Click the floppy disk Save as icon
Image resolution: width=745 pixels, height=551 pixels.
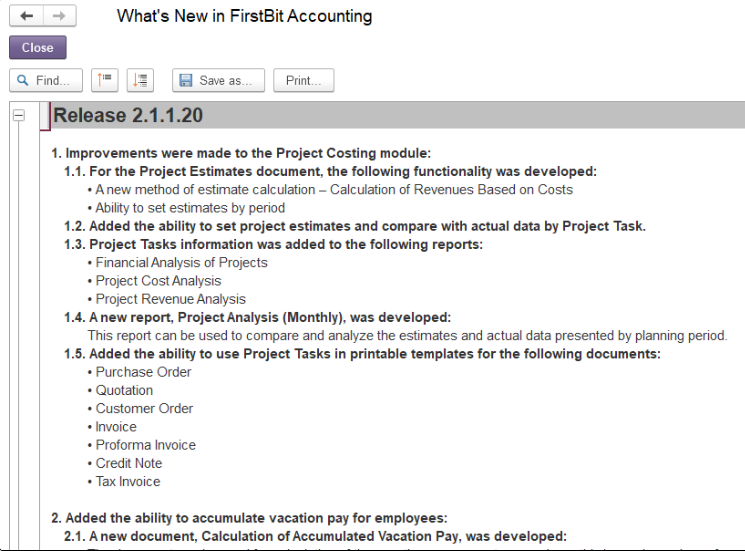click(x=186, y=80)
